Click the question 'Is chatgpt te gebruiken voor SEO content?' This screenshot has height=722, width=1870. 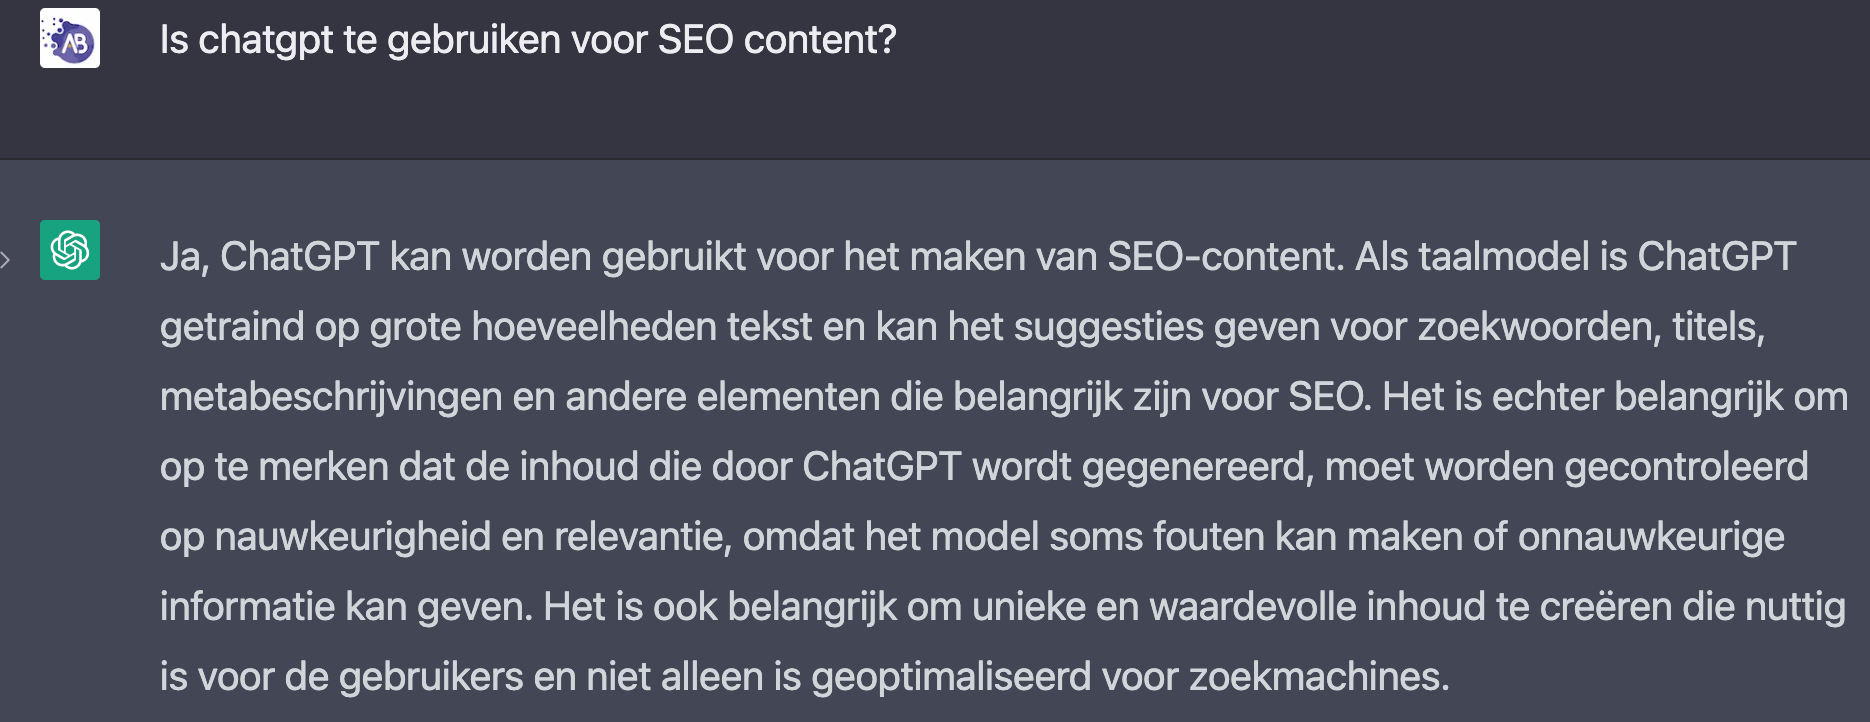point(528,40)
